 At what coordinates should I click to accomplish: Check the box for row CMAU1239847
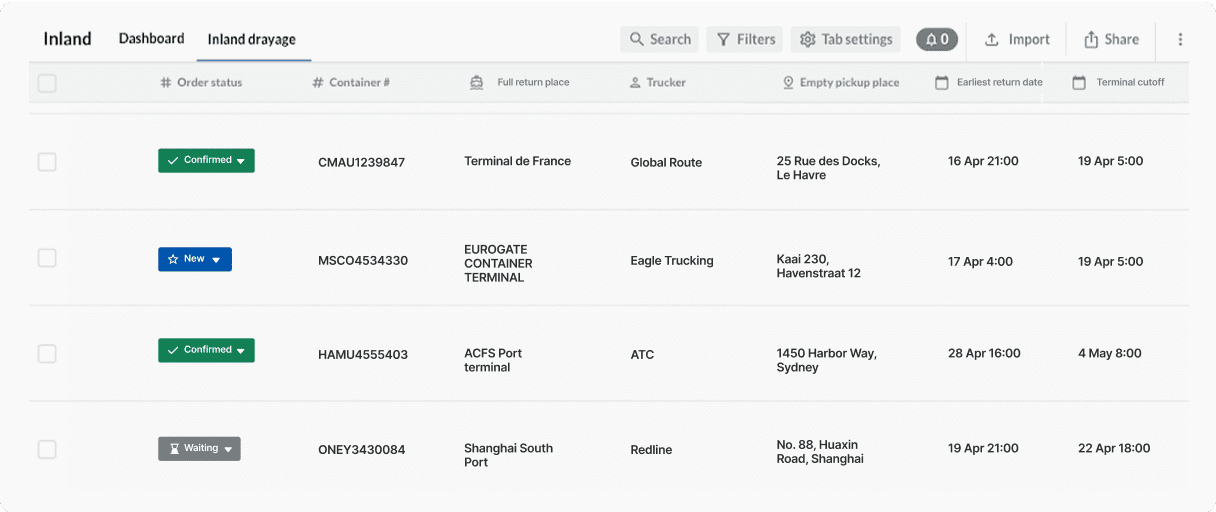click(47, 162)
